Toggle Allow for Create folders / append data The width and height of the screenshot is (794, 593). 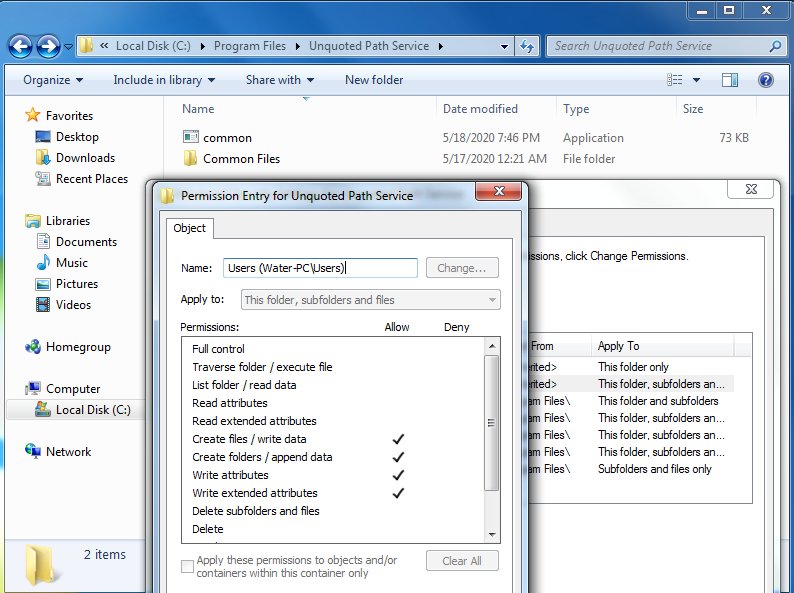398,457
